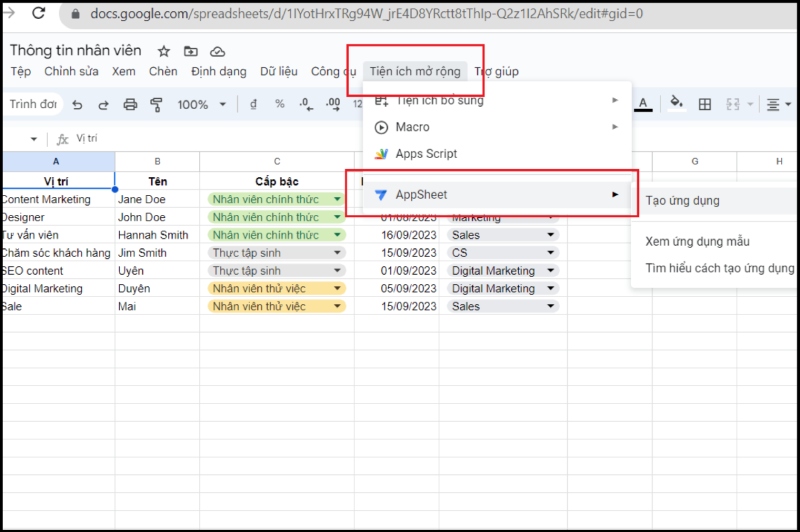Click the Trình đơn search box

click(33, 104)
